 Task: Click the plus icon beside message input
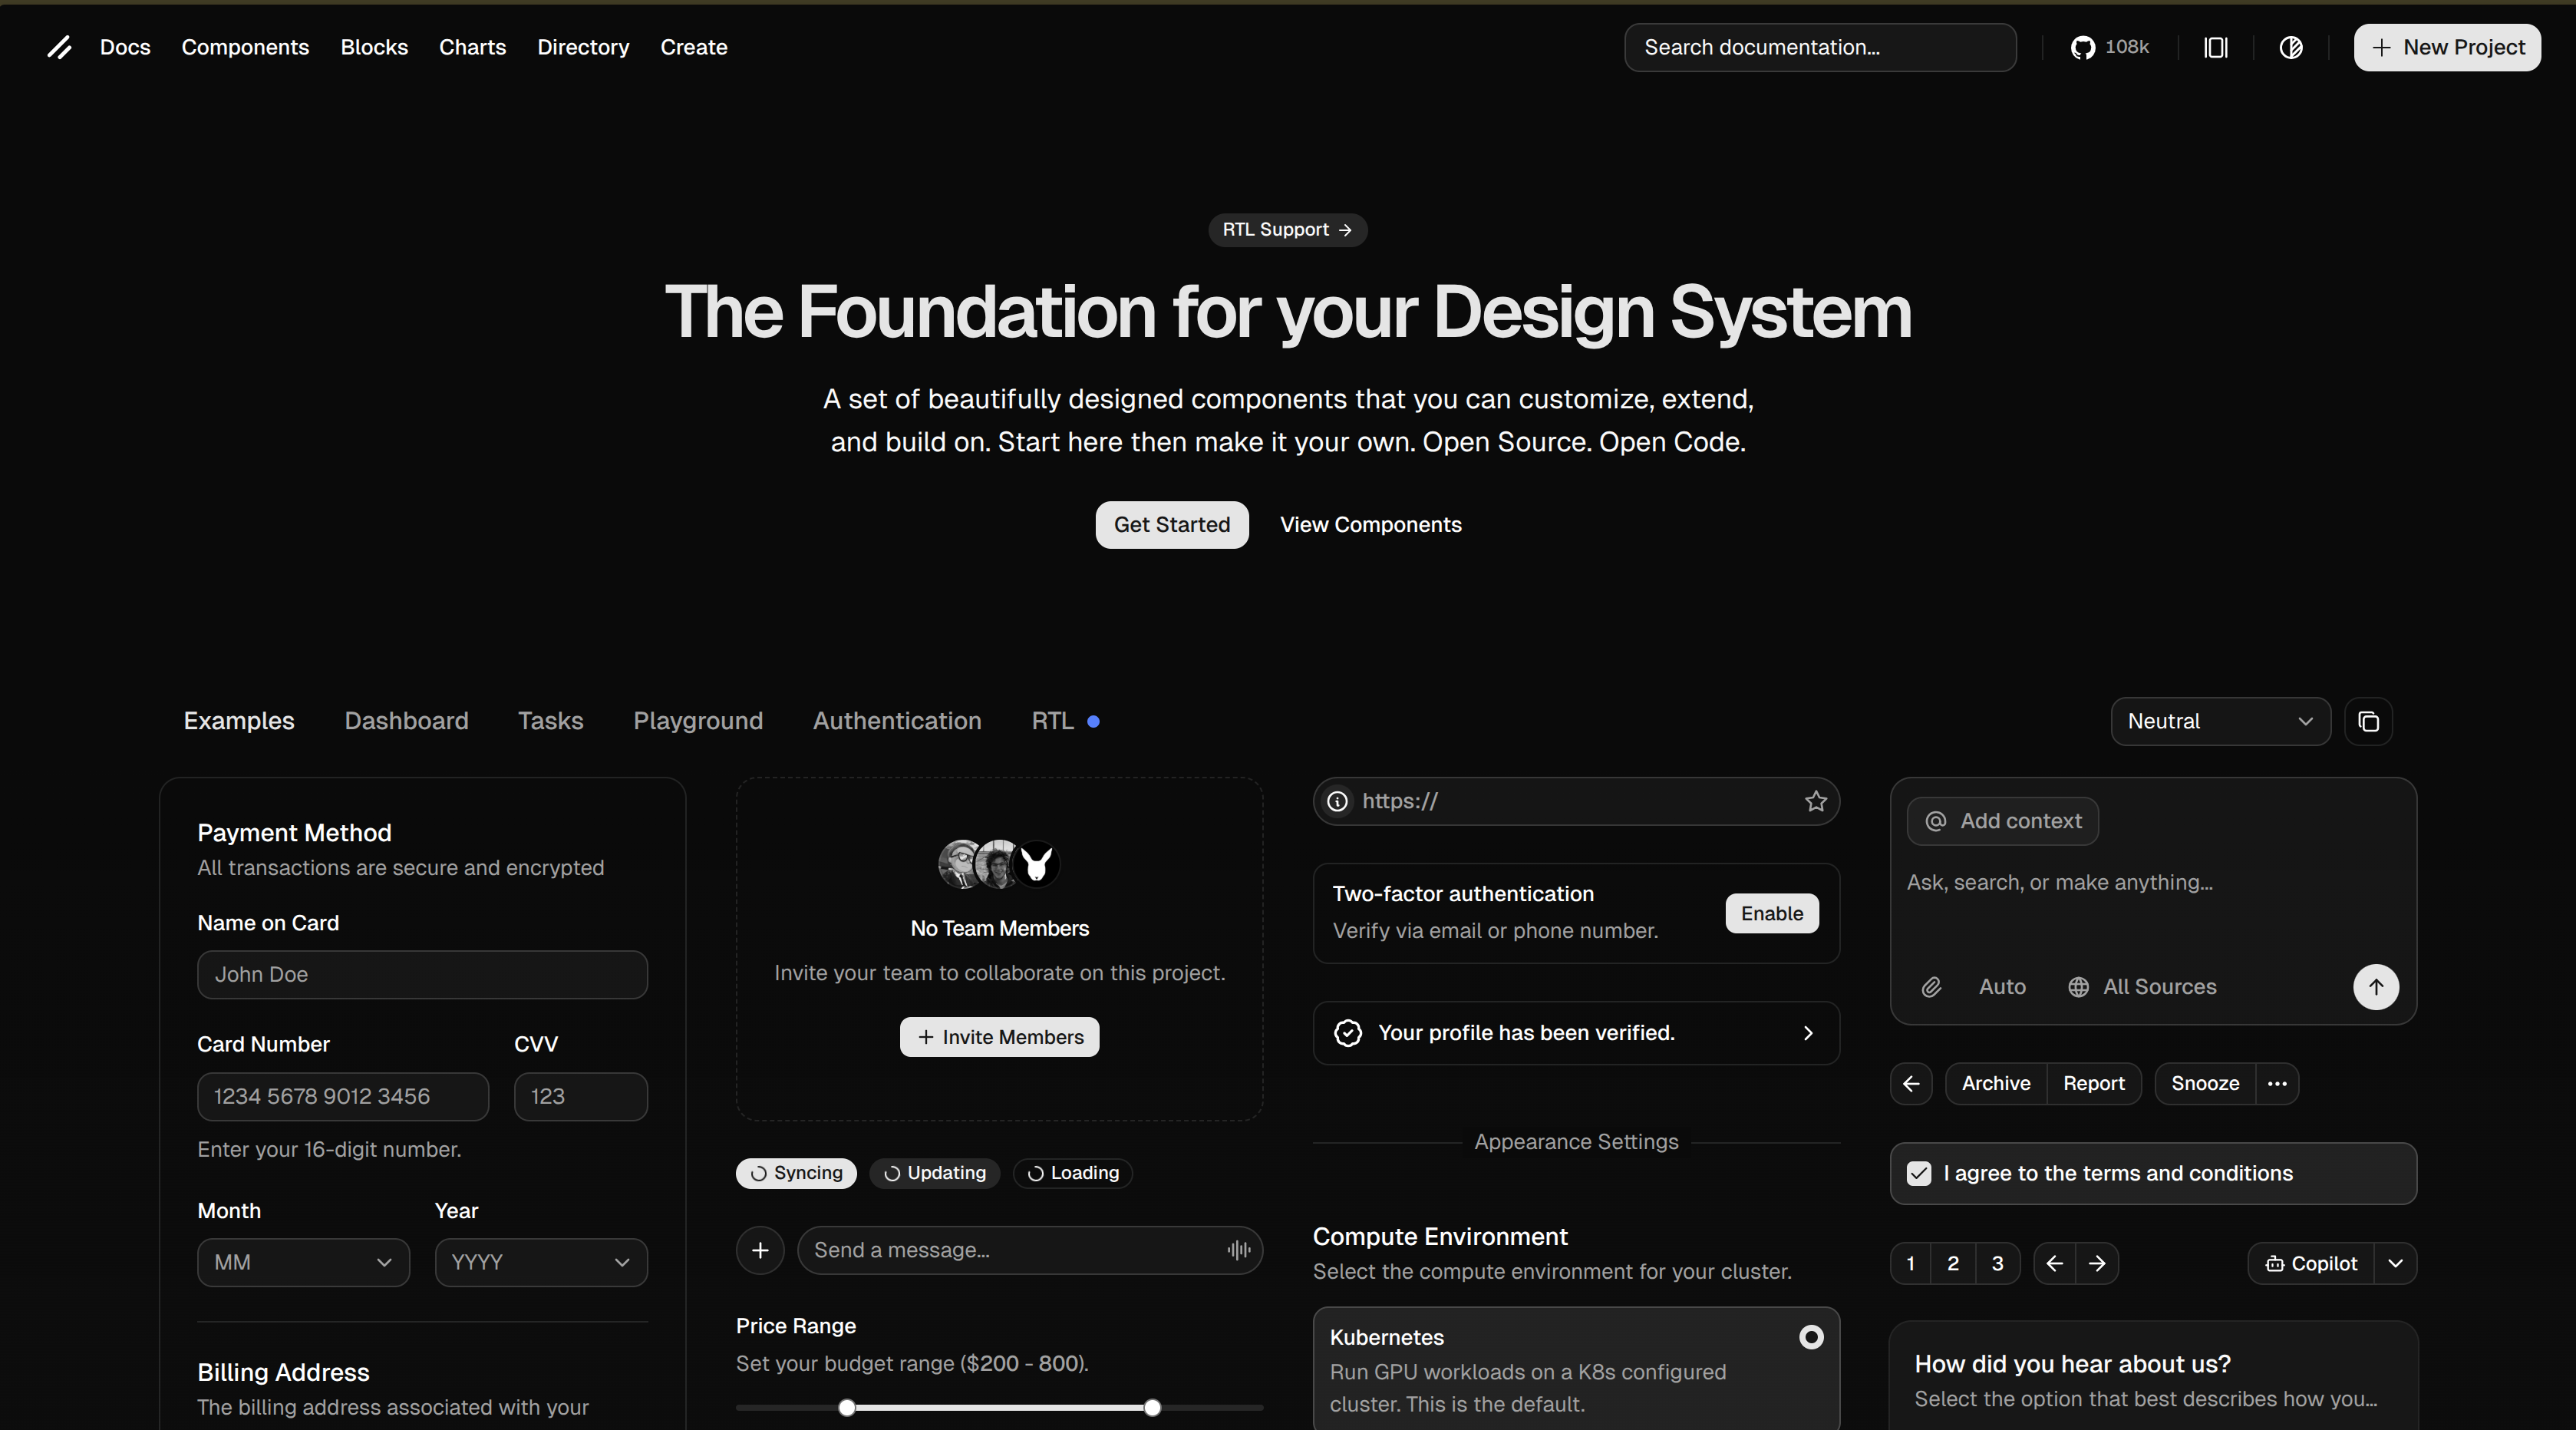(x=760, y=1250)
